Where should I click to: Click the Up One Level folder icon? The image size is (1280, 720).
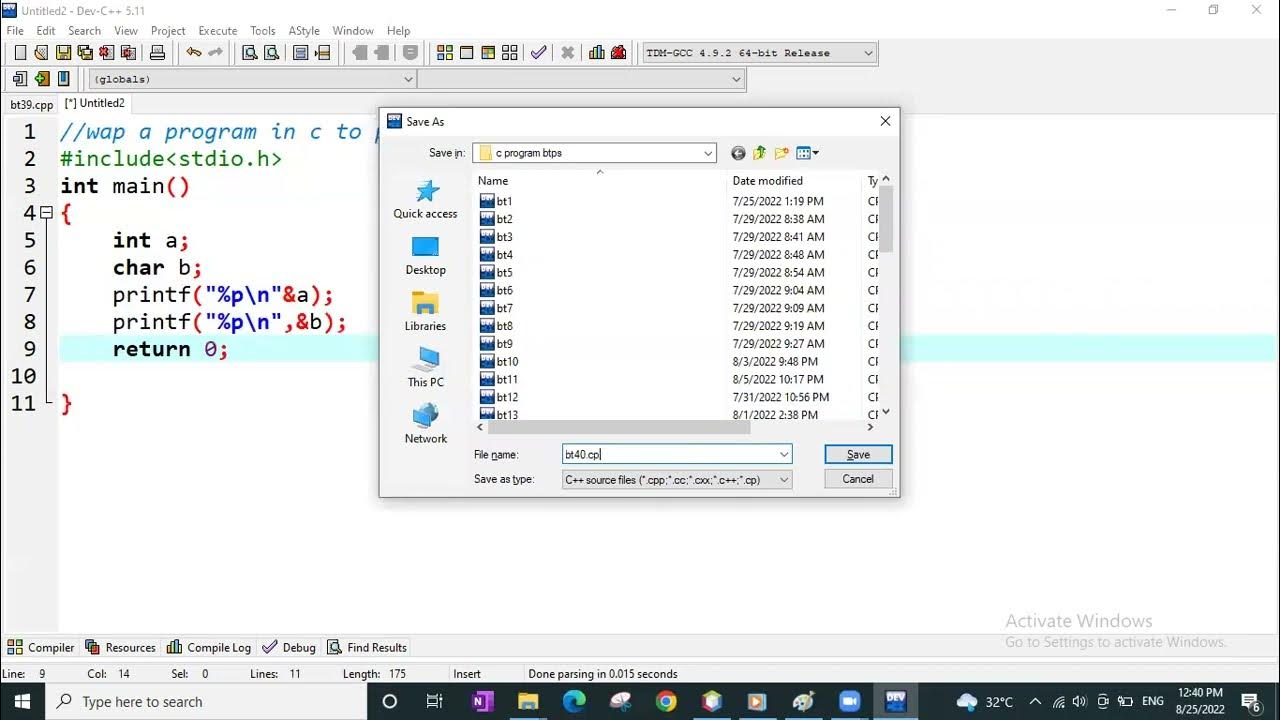click(x=760, y=153)
